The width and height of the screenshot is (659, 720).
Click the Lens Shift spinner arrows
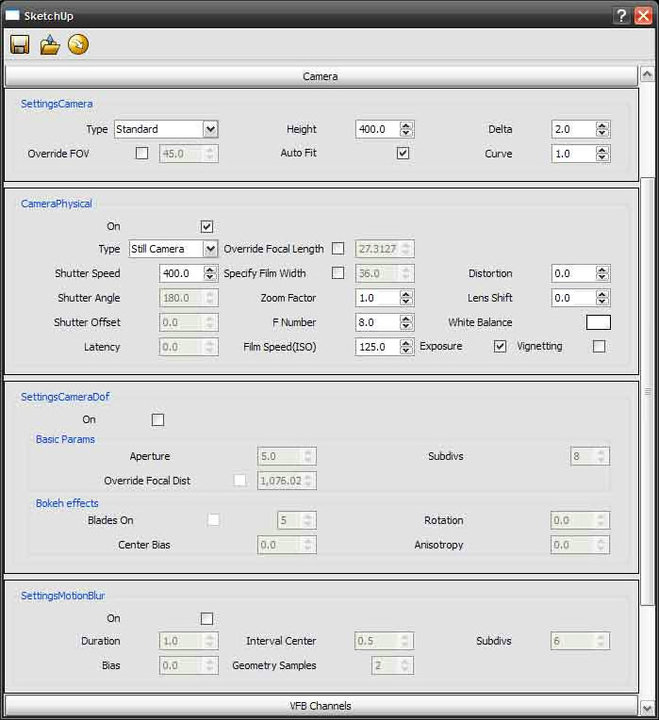pyautogui.click(x=602, y=298)
